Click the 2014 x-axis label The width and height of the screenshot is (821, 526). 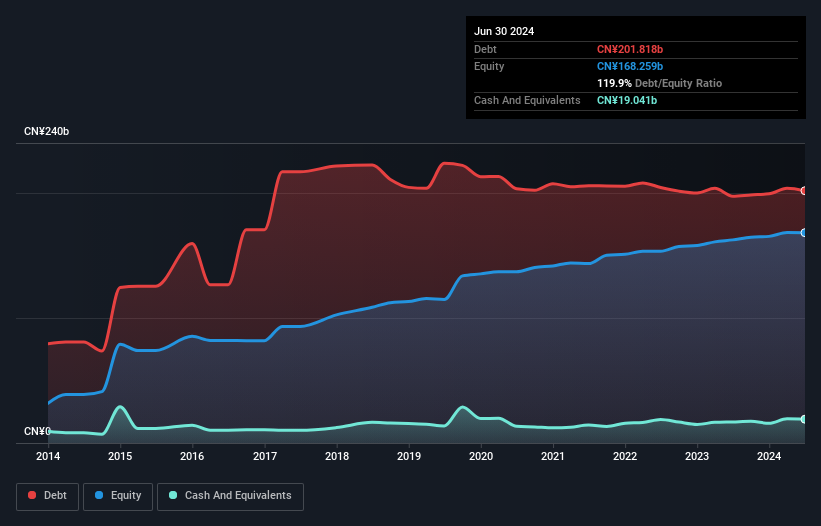pos(48,456)
